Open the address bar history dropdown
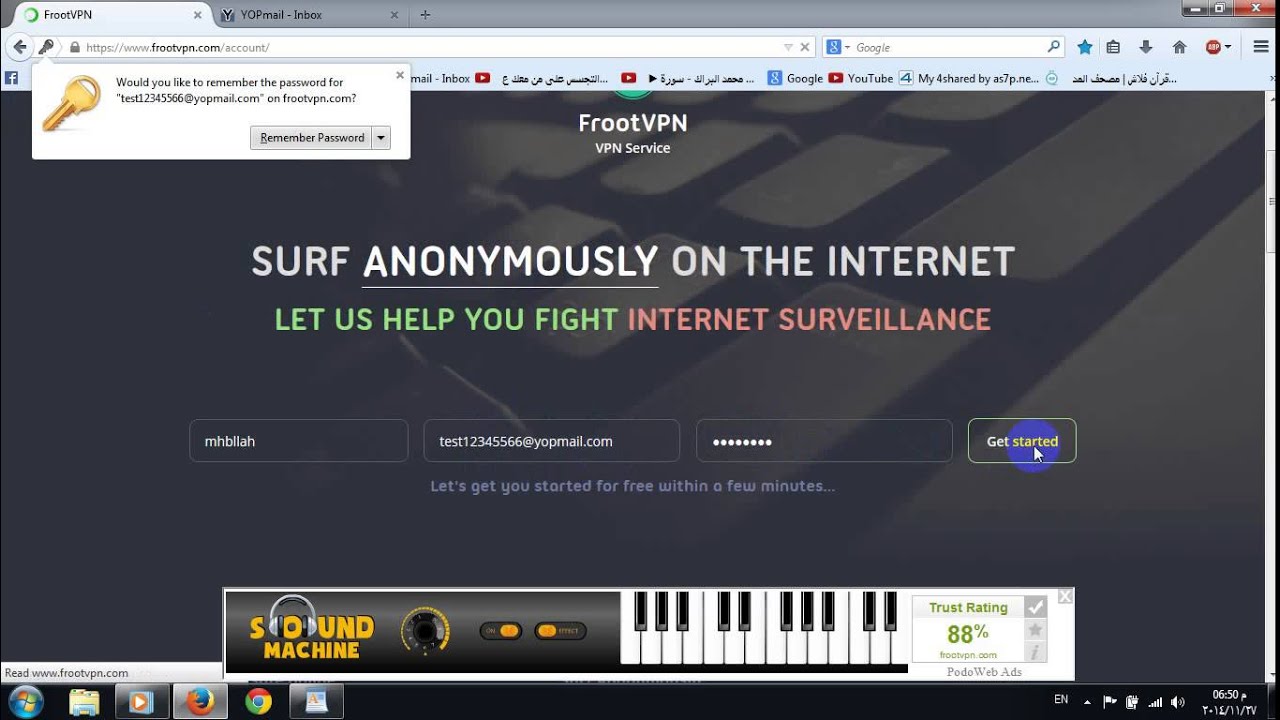1280x720 pixels. coord(788,47)
